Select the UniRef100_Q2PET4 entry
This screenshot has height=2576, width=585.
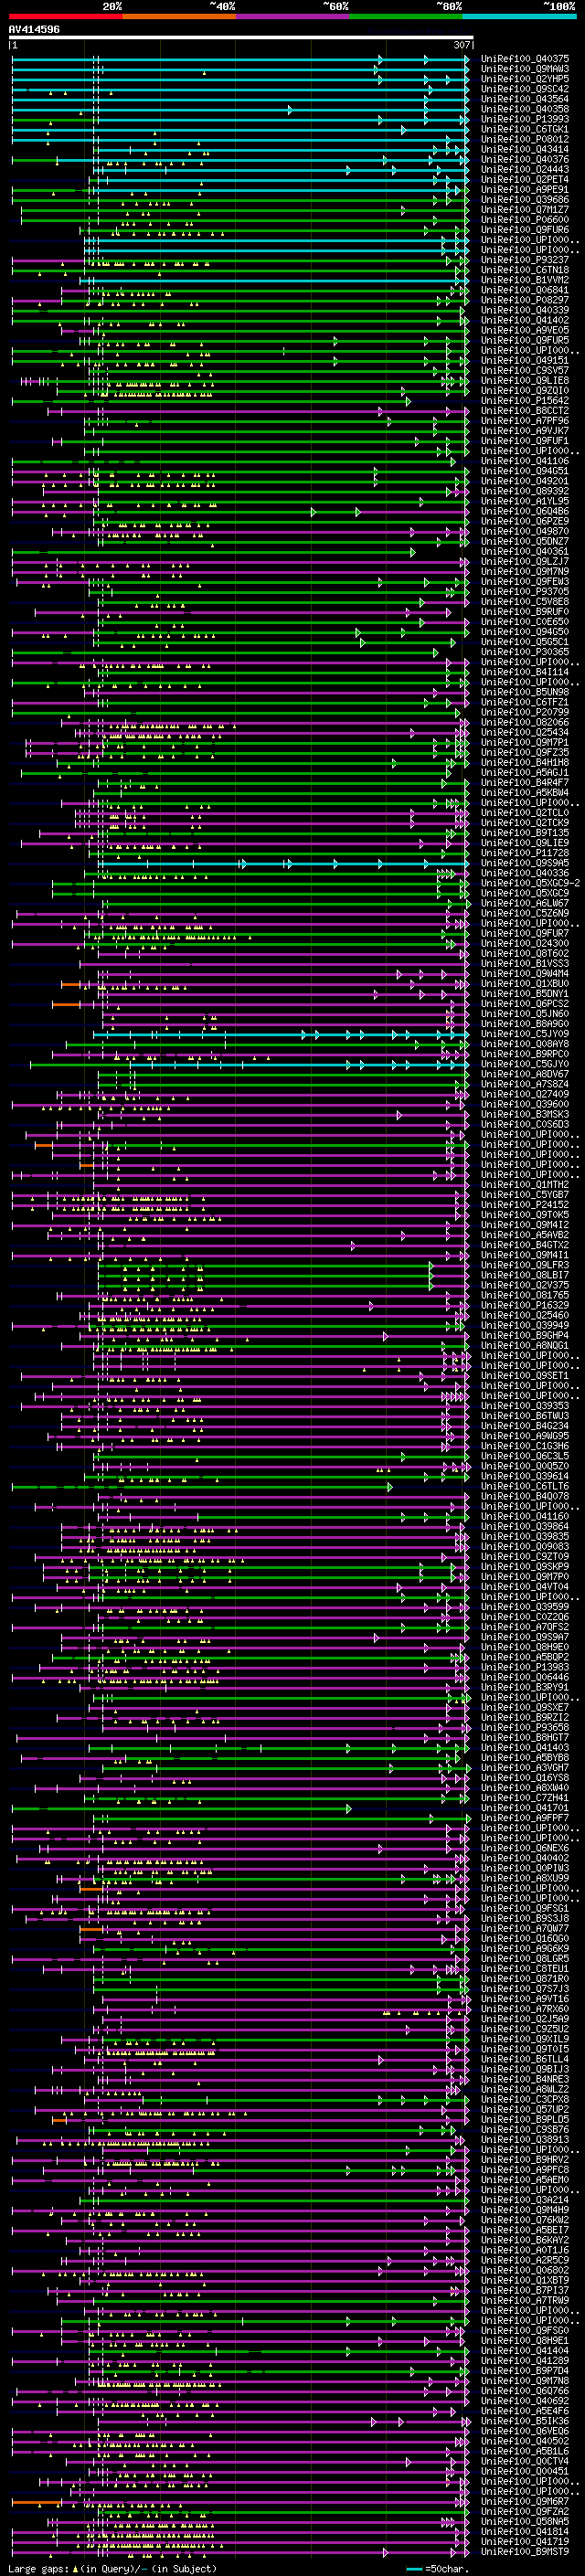tap(525, 179)
